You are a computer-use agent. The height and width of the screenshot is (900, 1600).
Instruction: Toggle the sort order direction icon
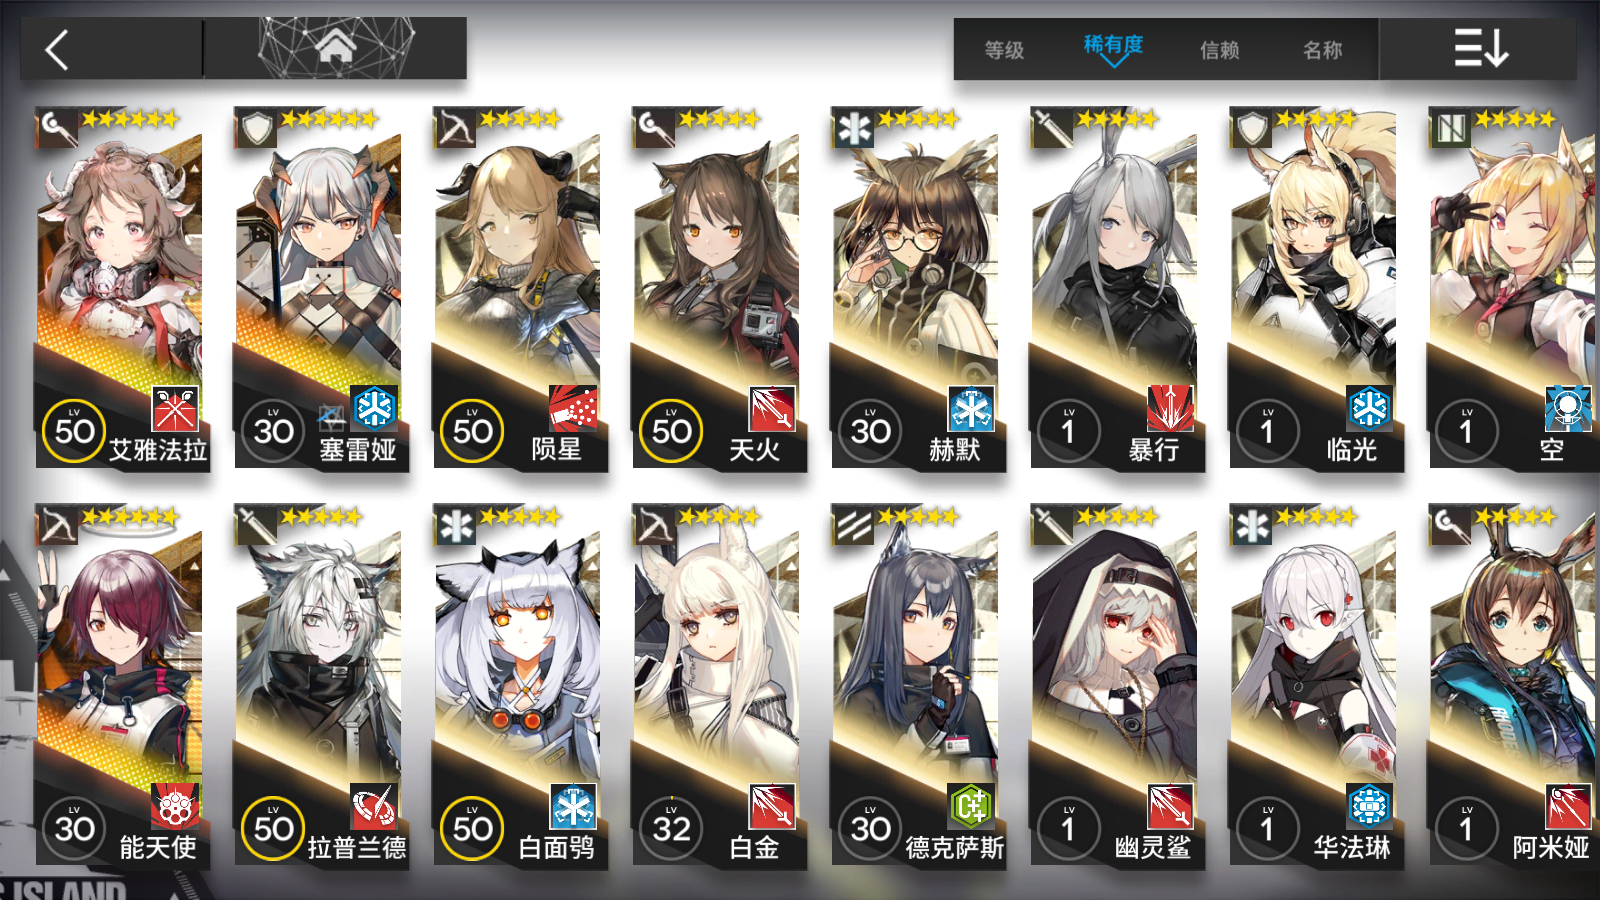pyautogui.click(x=1480, y=48)
